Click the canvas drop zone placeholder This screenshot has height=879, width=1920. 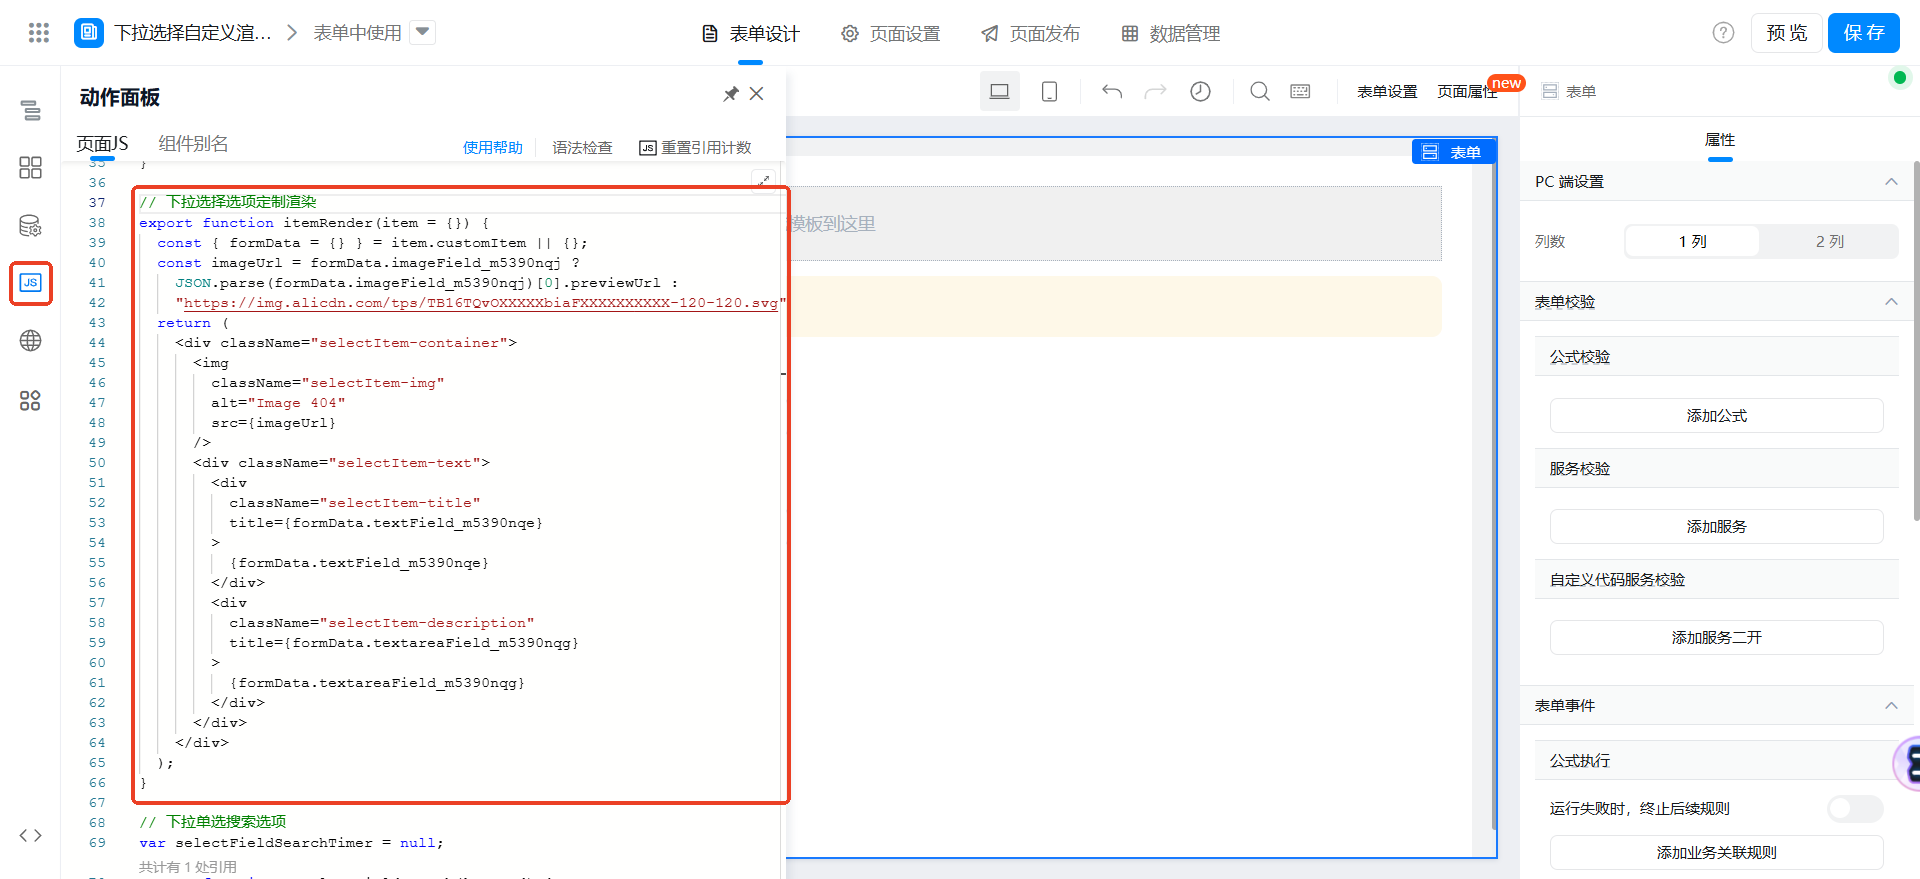pos(1114,224)
